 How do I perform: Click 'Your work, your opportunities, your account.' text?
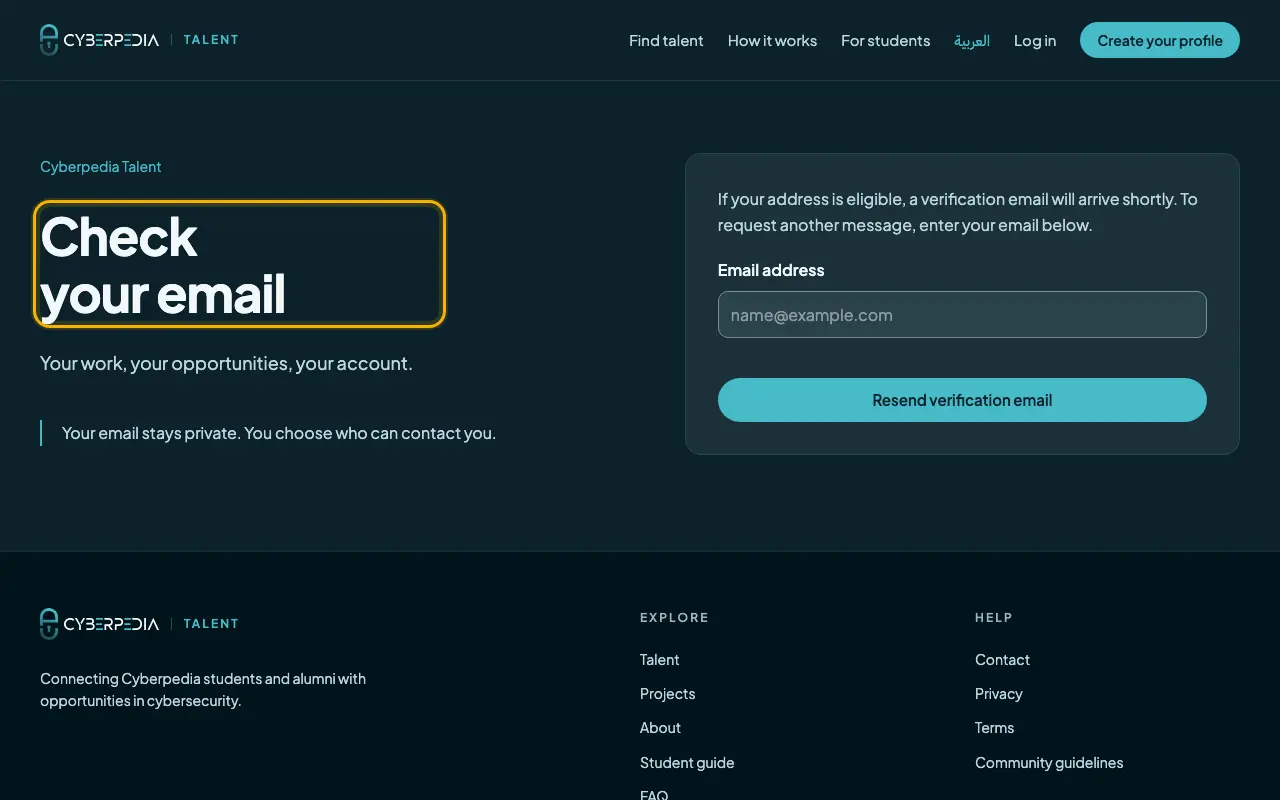[226, 364]
